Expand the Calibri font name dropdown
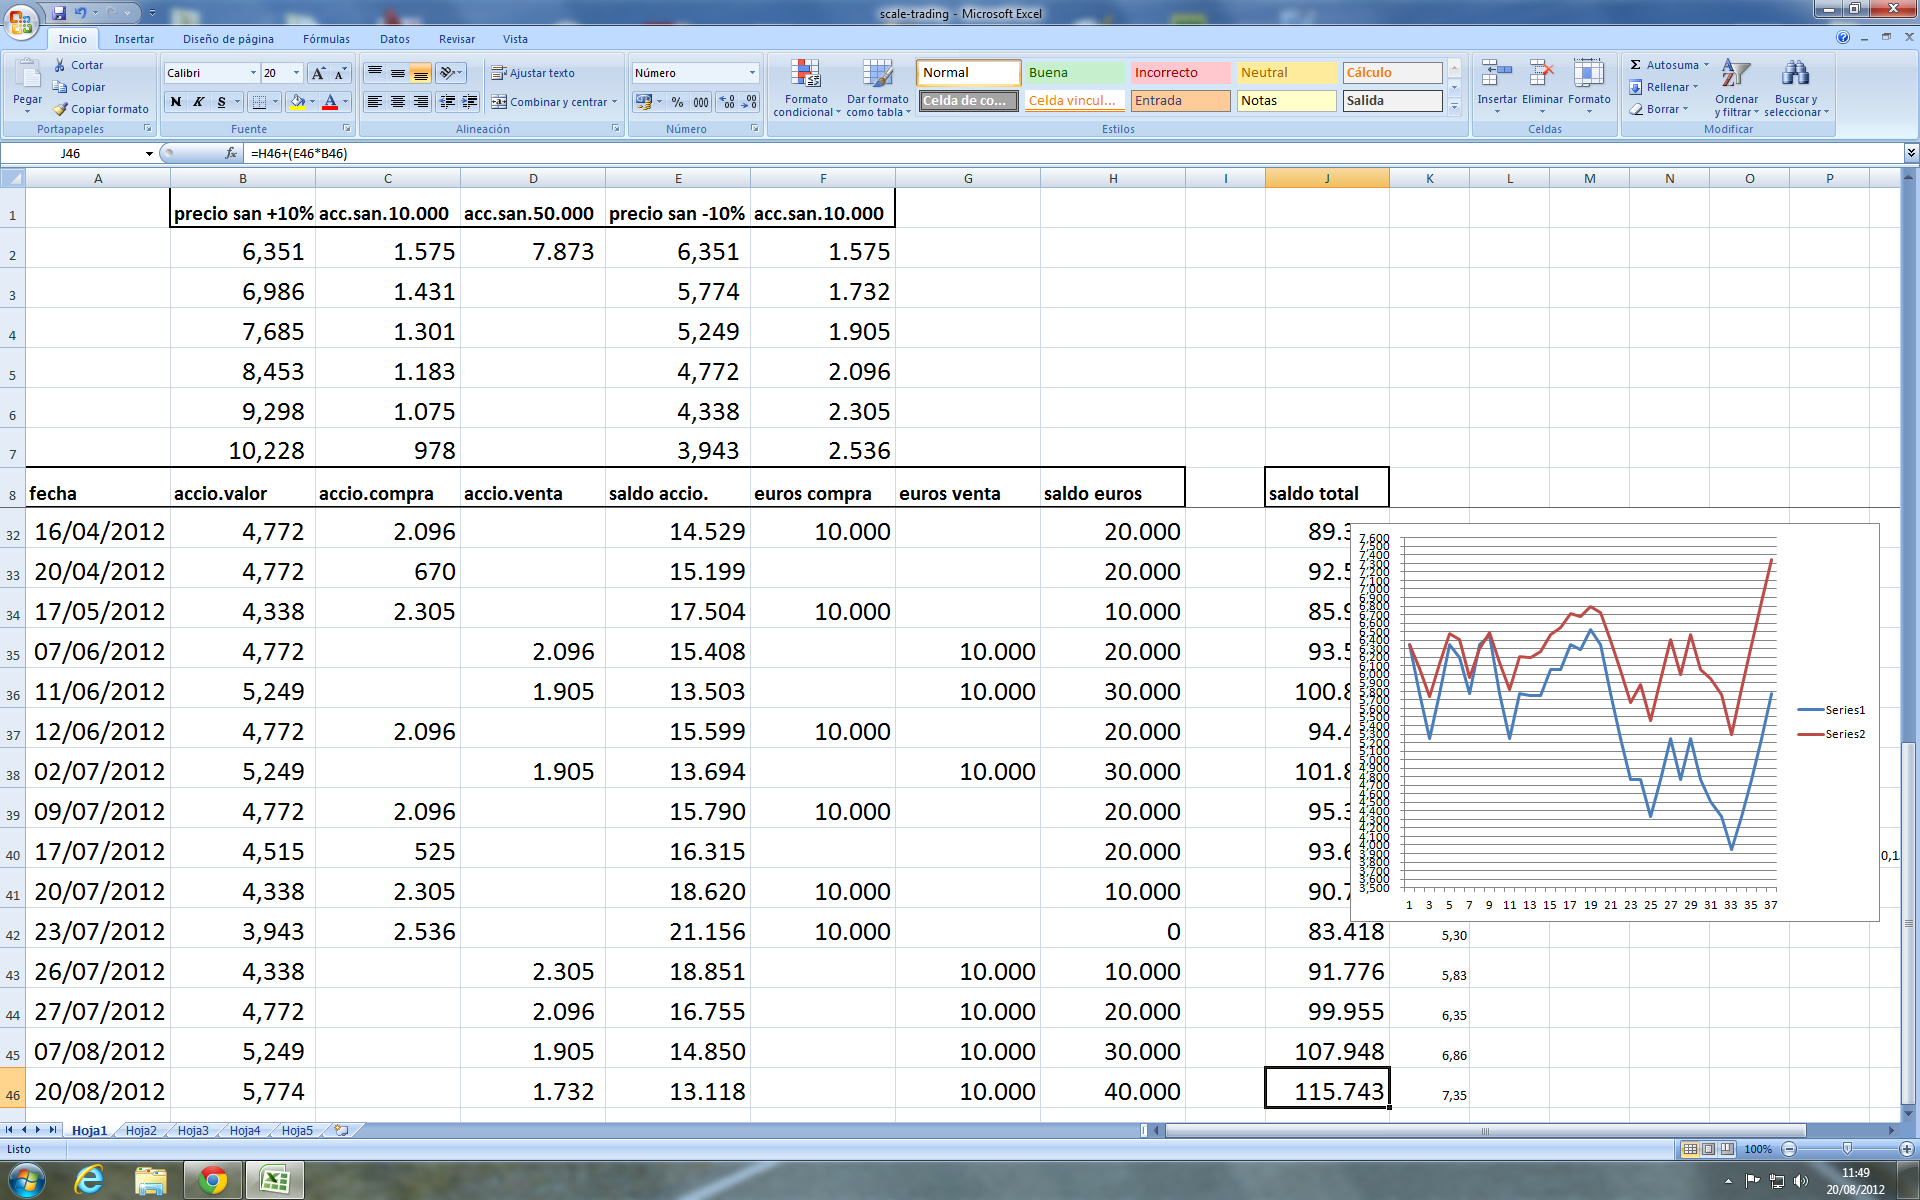 (x=252, y=73)
